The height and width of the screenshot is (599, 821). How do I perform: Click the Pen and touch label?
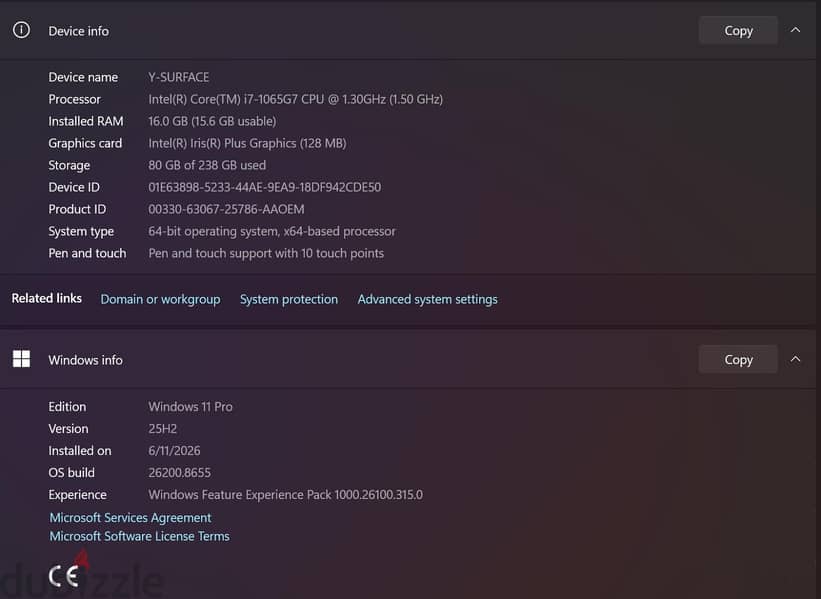click(87, 253)
